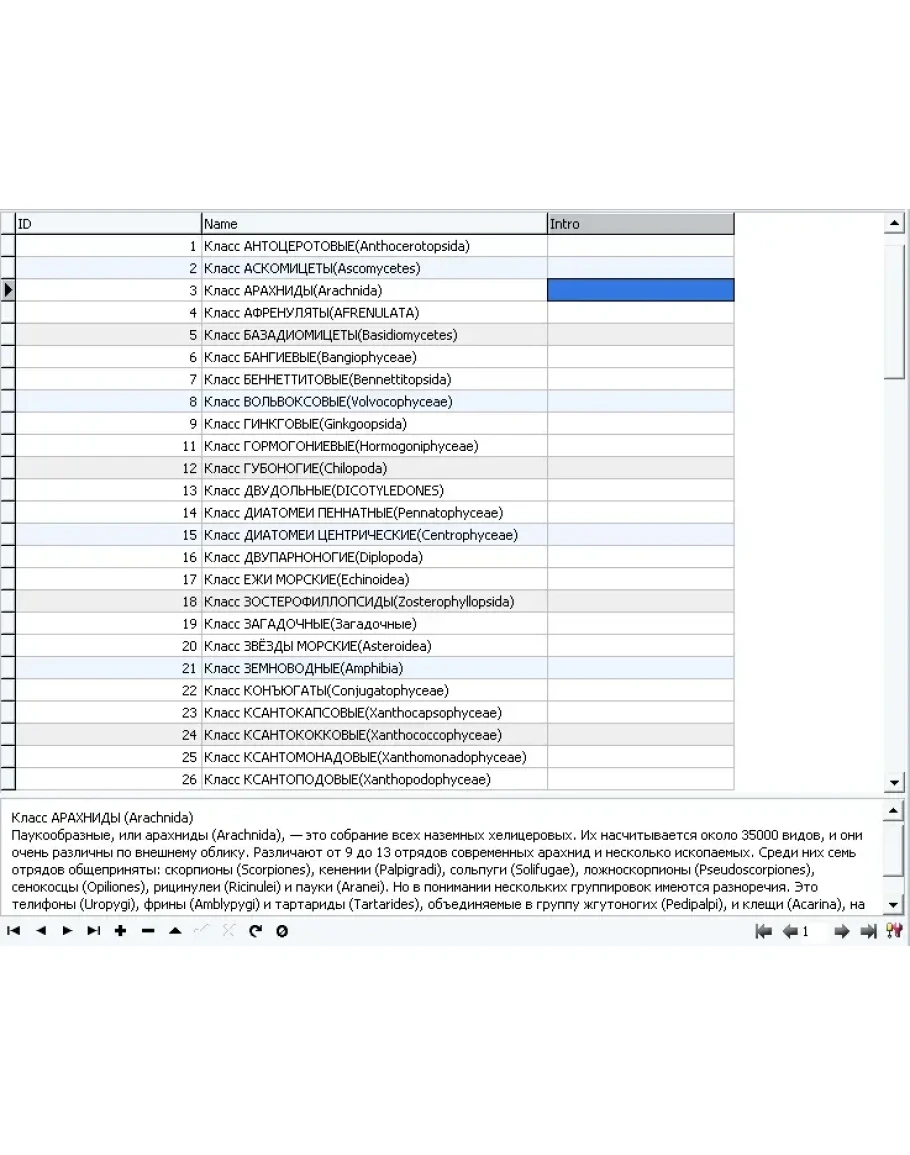
Task: Click the edit record triangle icon
Action: click(175, 931)
